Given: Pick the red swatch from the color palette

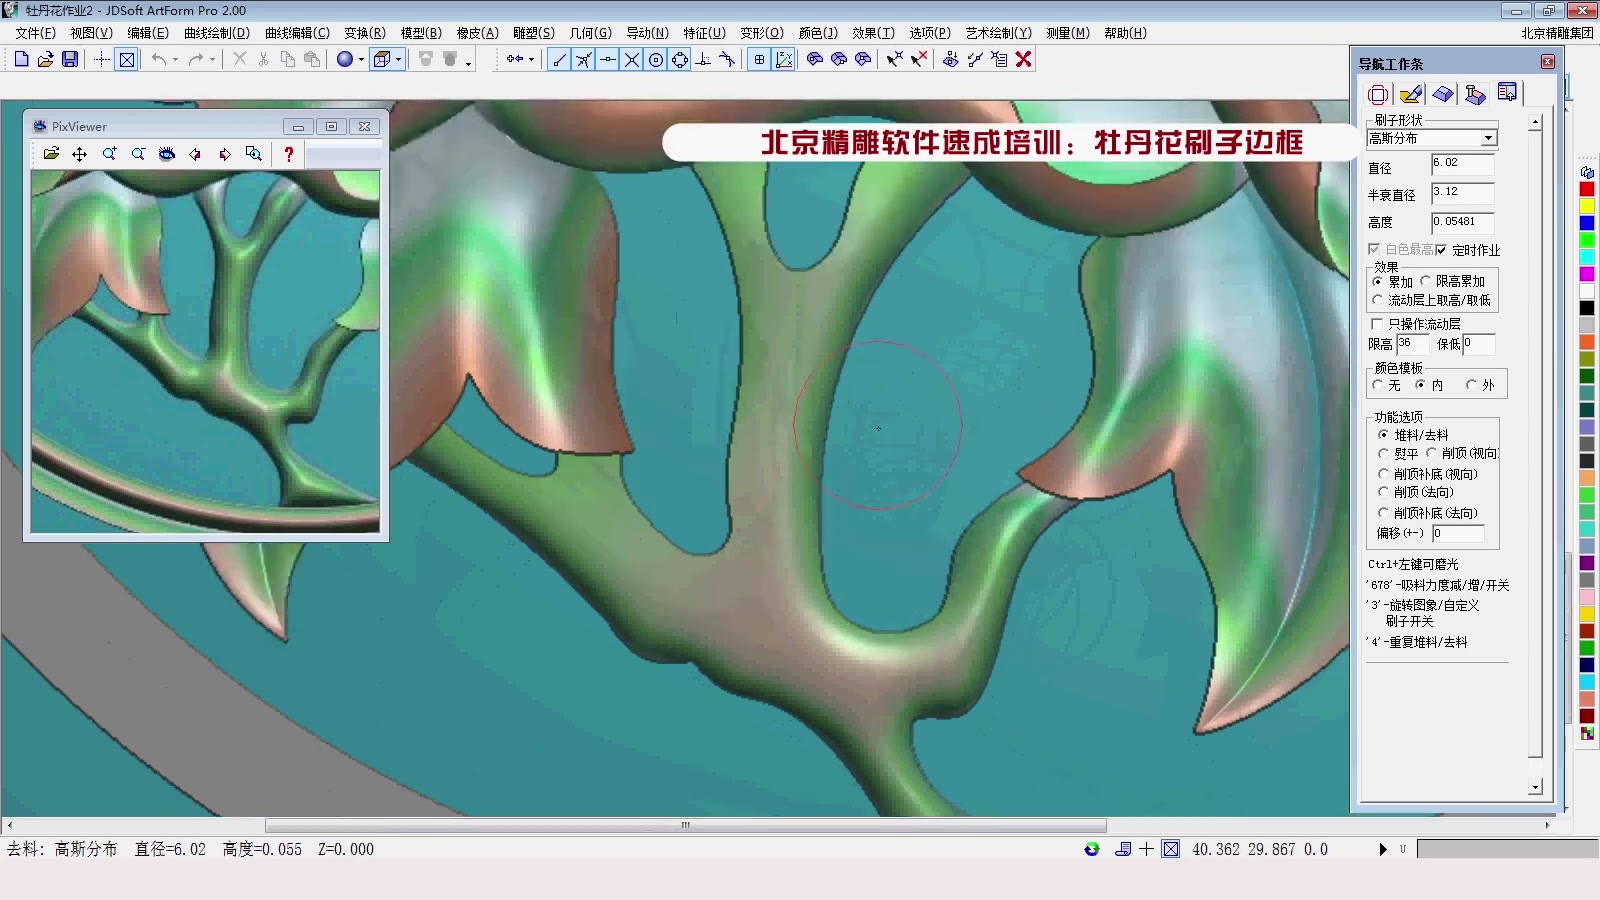Looking at the screenshot, I should click(1585, 186).
